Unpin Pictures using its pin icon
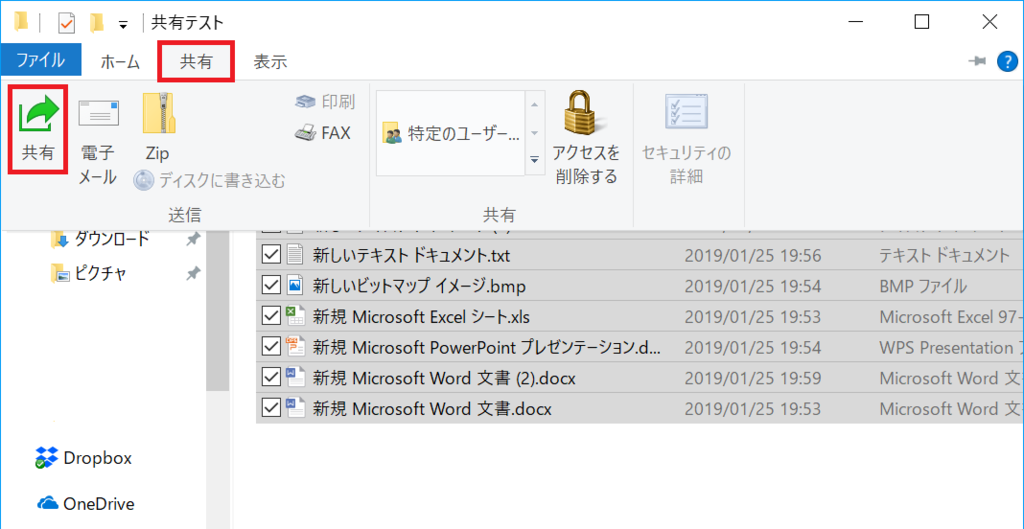 coord(193,274)
